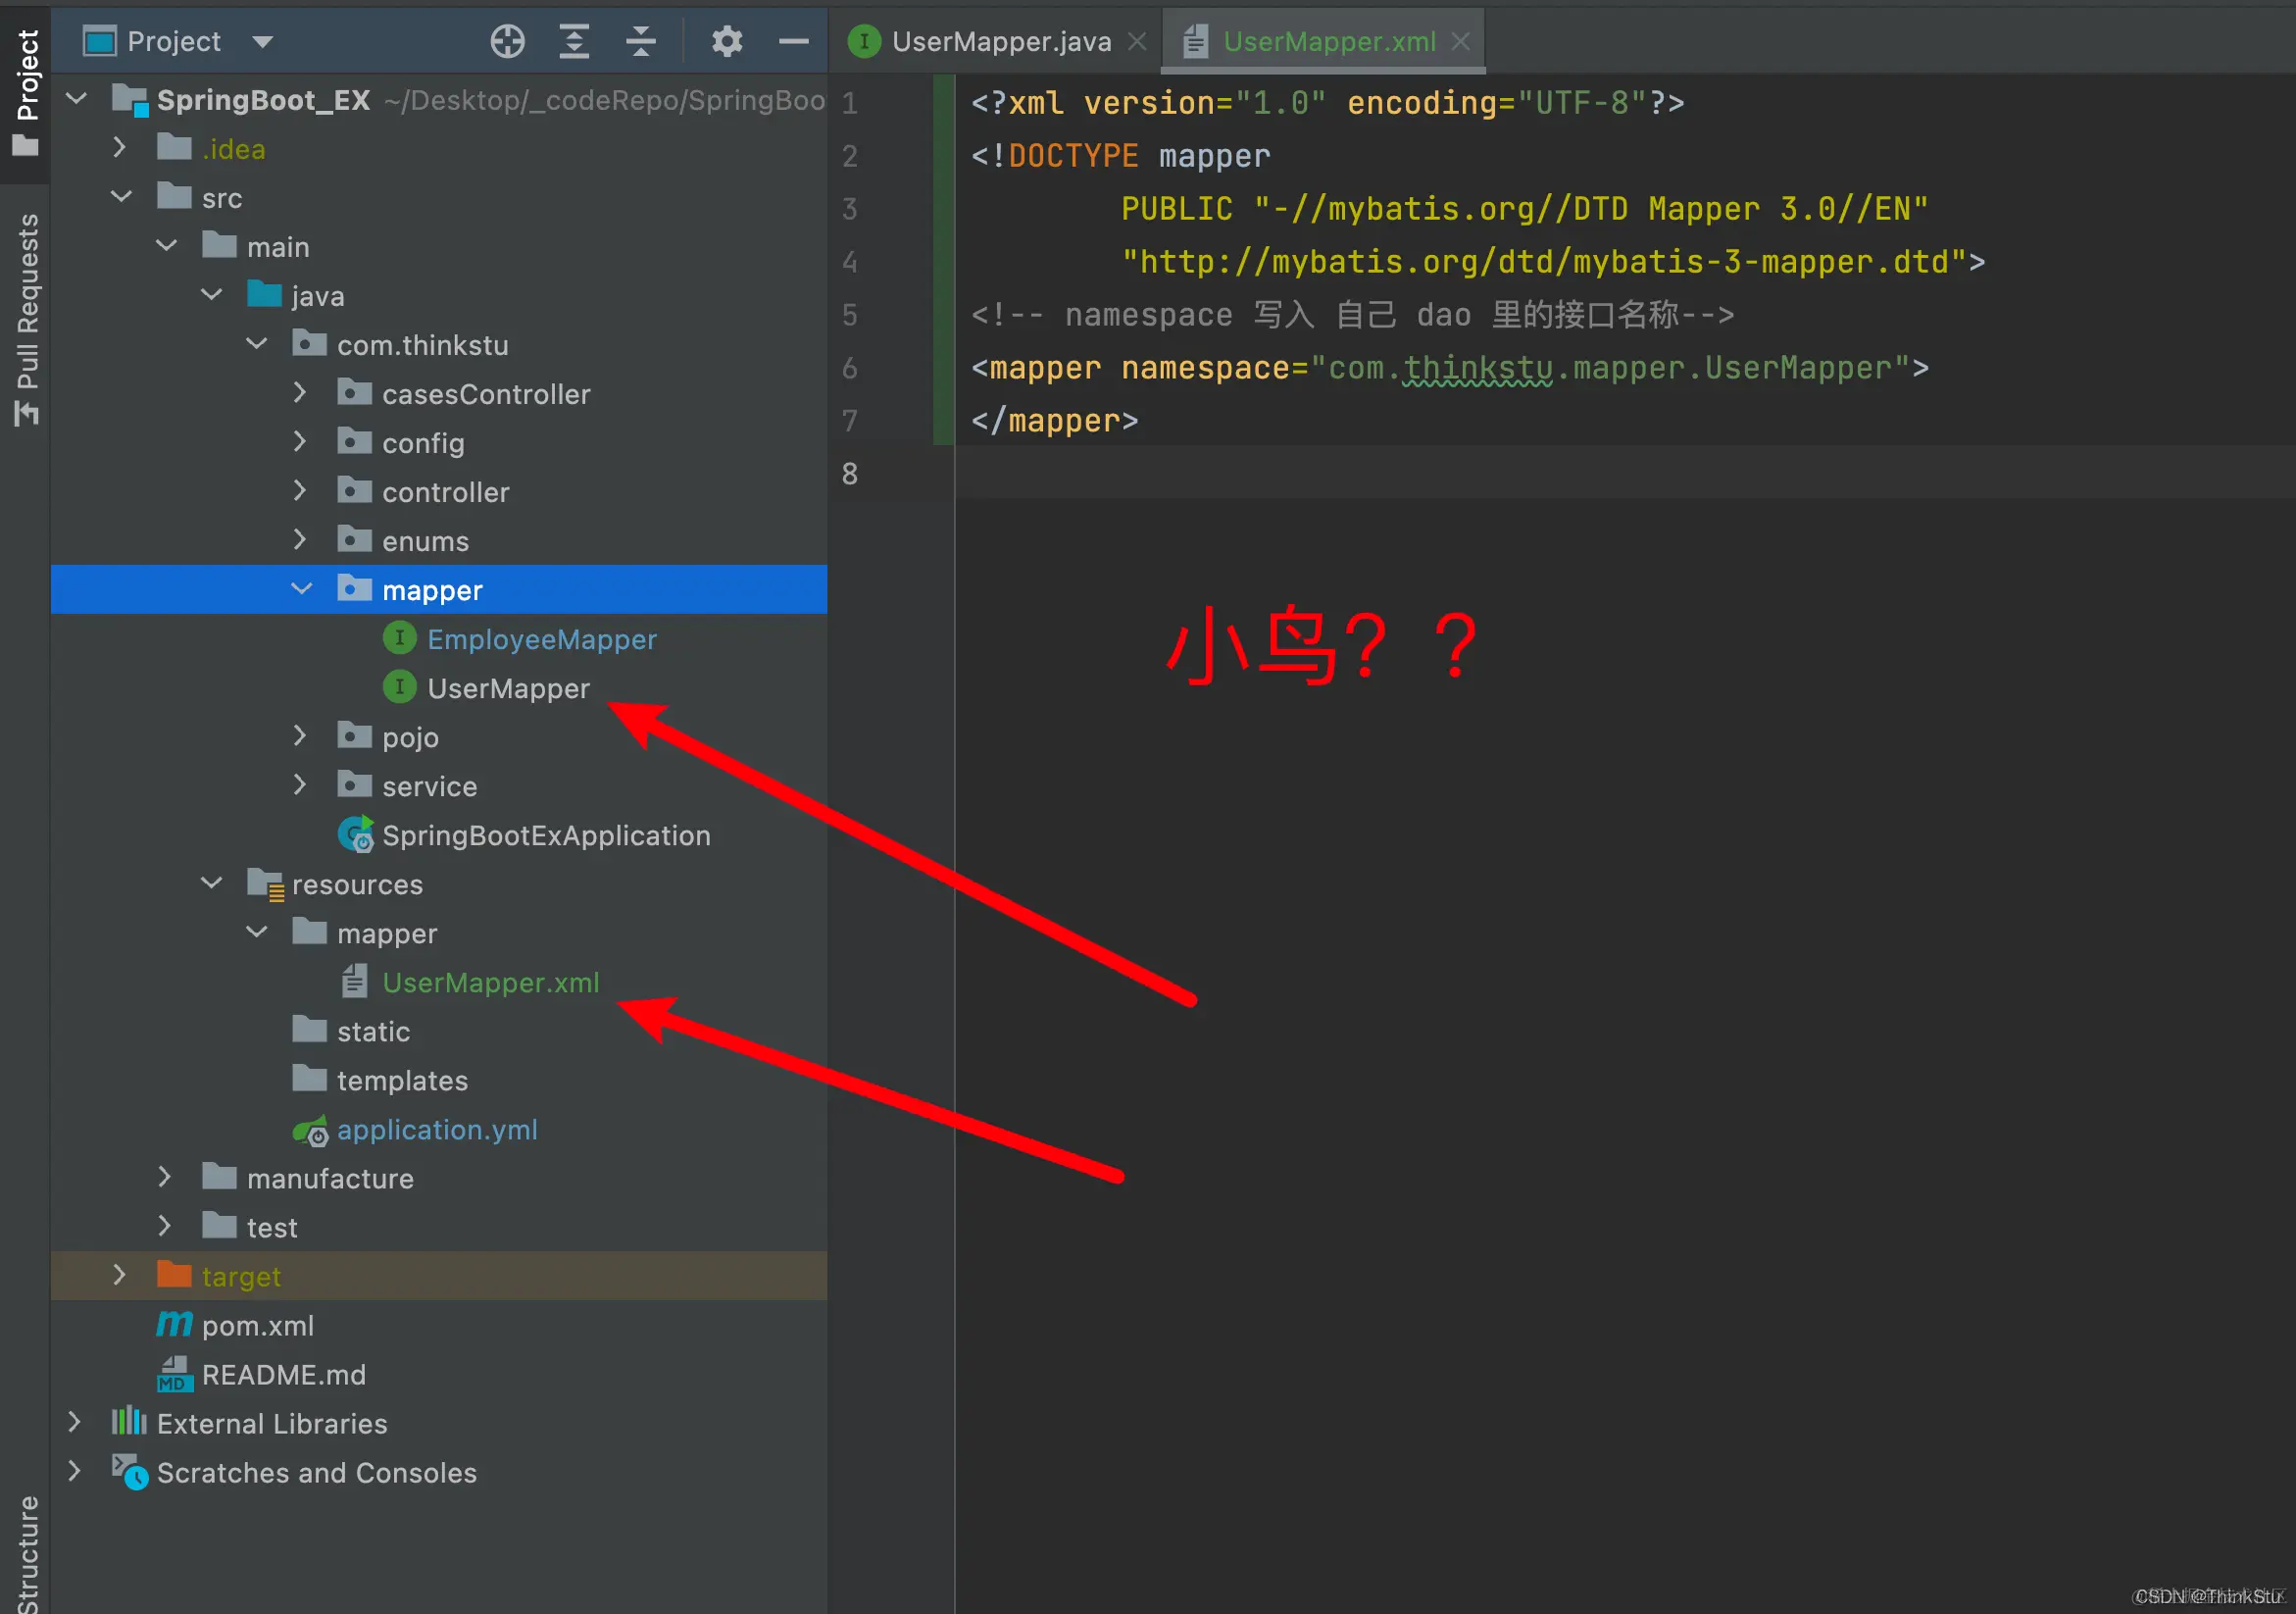The width and height of the screenshot is (2296, 1614).
Task: Click the Collapse All toolbar icon
Action: coord(640,41)
